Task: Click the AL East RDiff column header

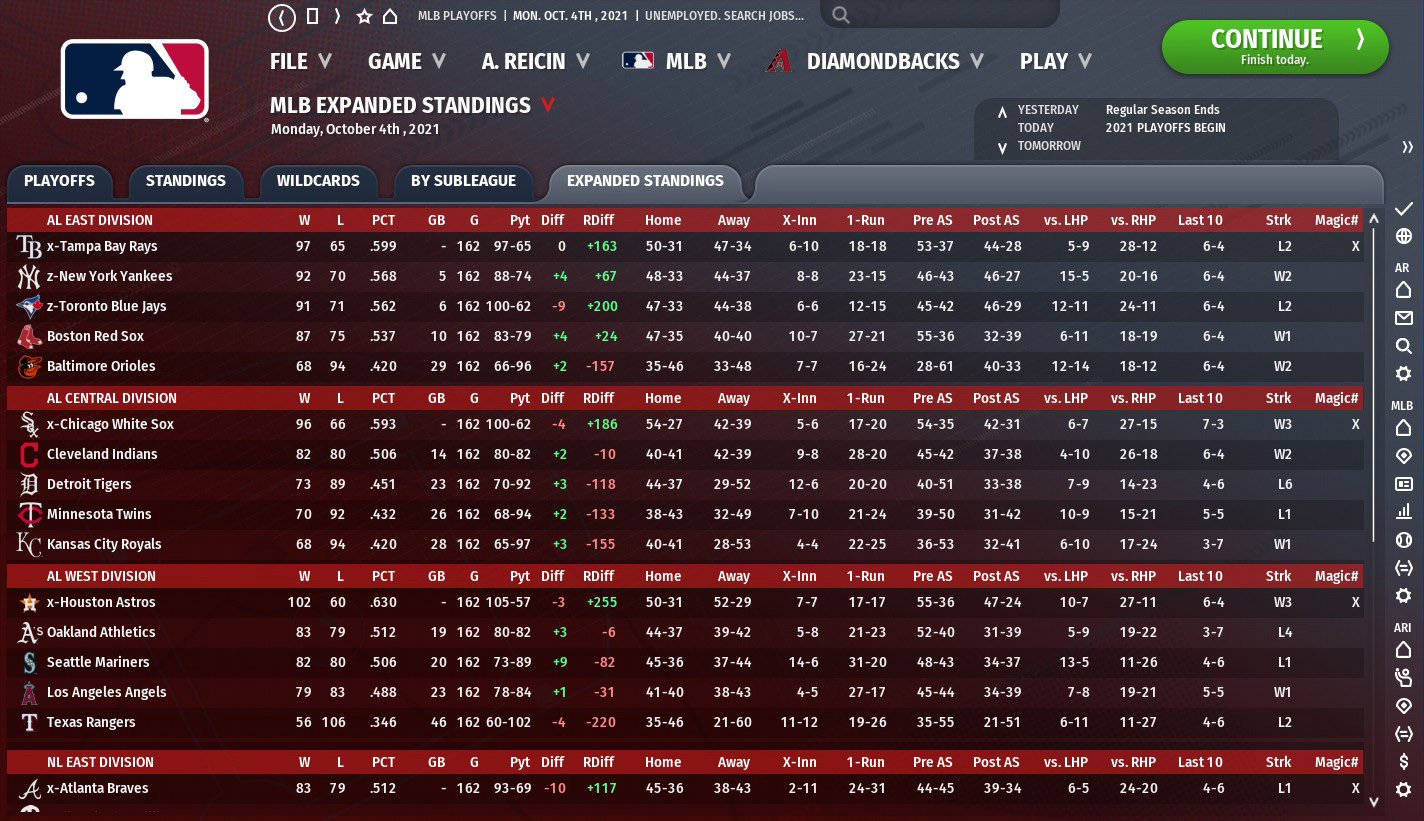Action: (598, 220)
